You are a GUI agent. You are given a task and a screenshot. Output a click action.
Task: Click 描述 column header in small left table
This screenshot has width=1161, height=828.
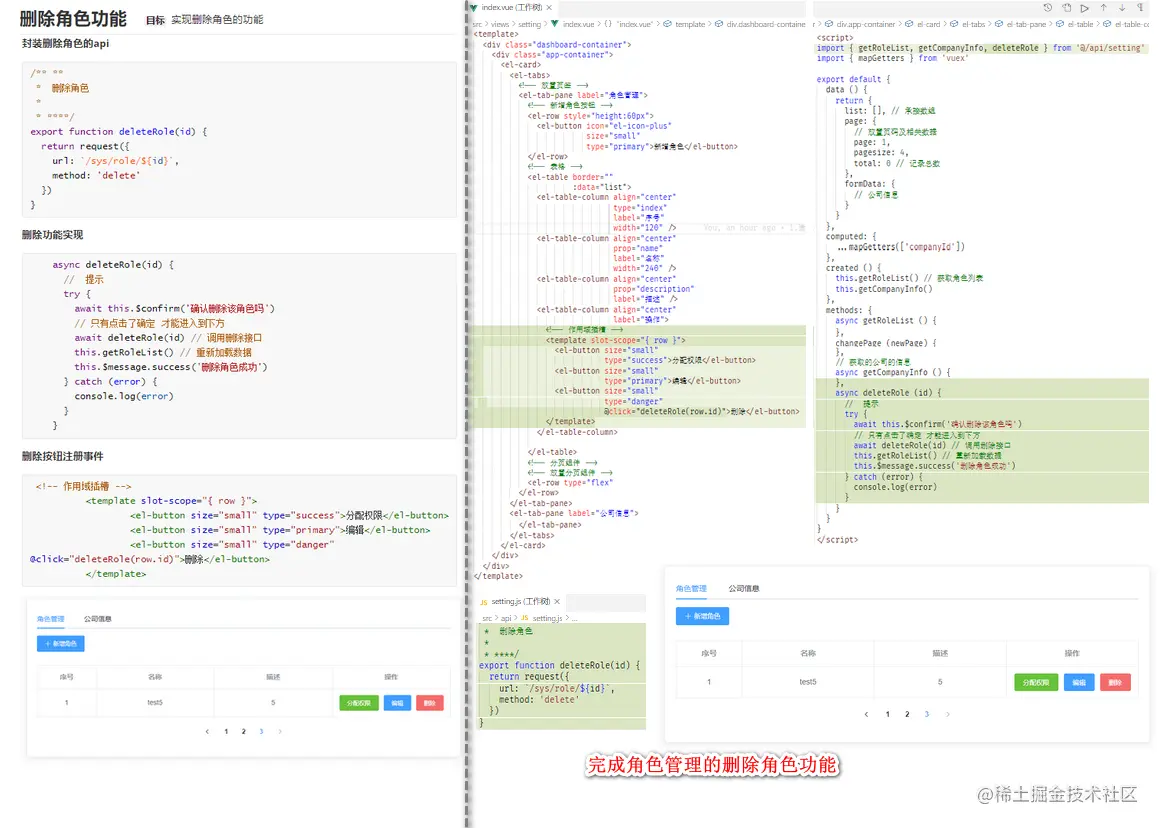(x=273, y=677)
